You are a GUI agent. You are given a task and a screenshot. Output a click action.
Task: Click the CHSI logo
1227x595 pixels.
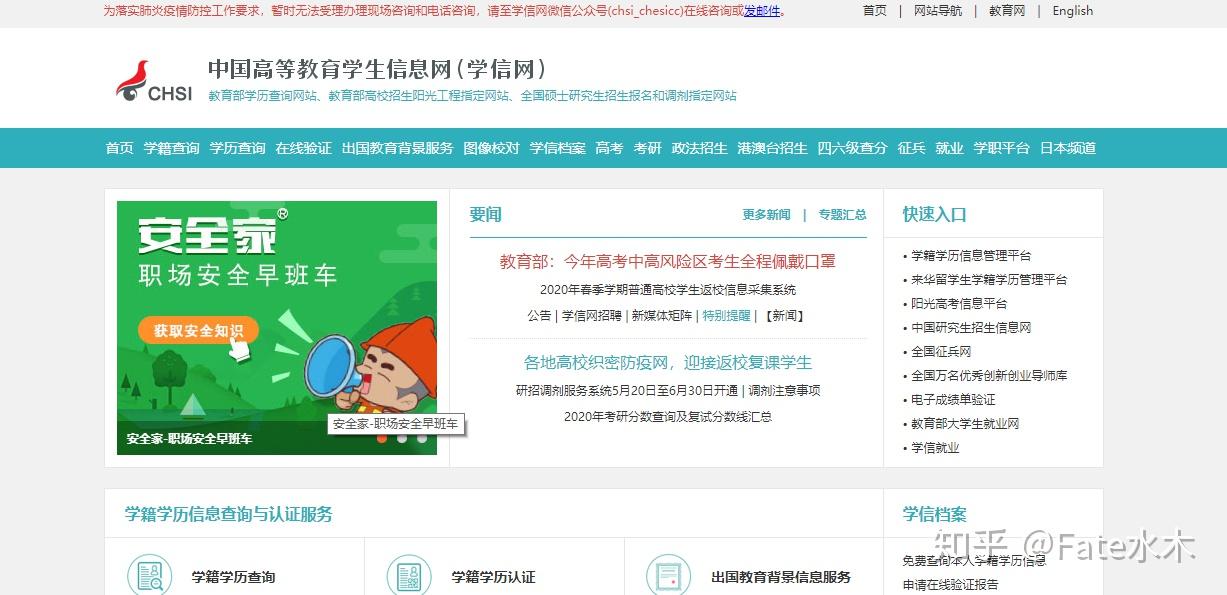154,82
